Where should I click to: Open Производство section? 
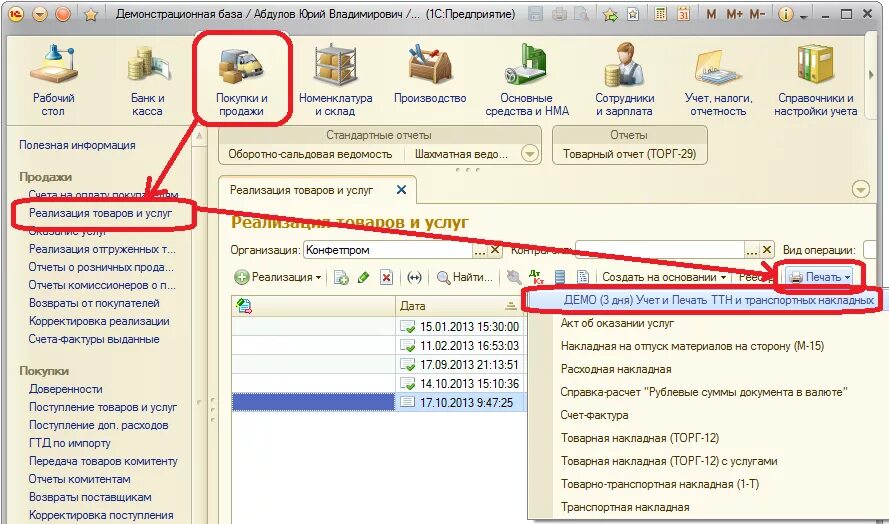430,74
